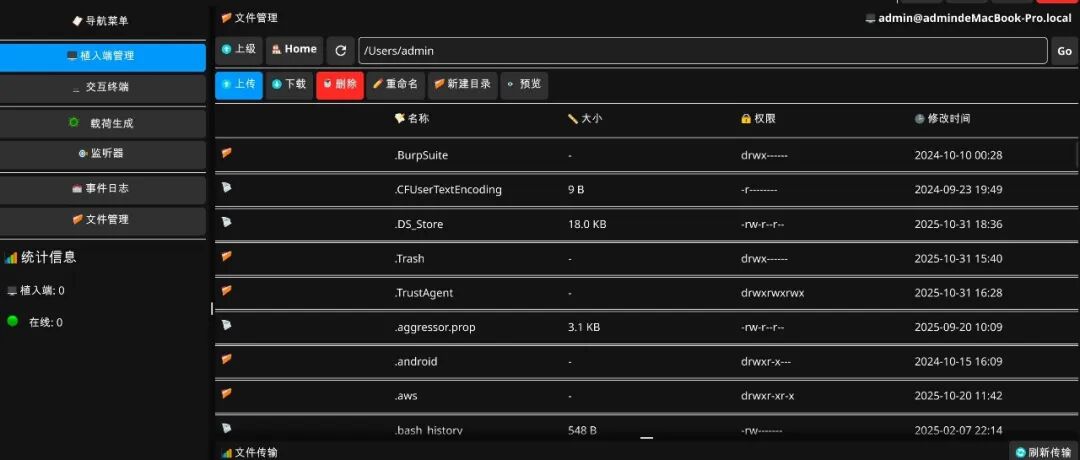Click the 下载 download button

(289, 85)
